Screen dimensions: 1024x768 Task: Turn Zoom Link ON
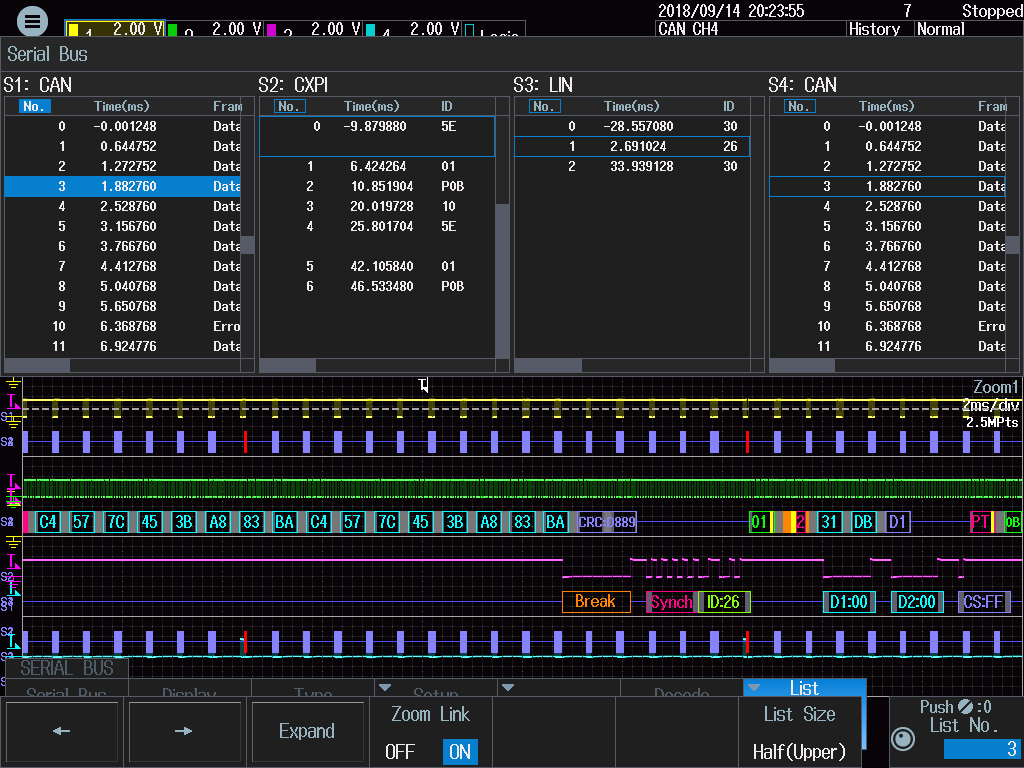point(460,751)
